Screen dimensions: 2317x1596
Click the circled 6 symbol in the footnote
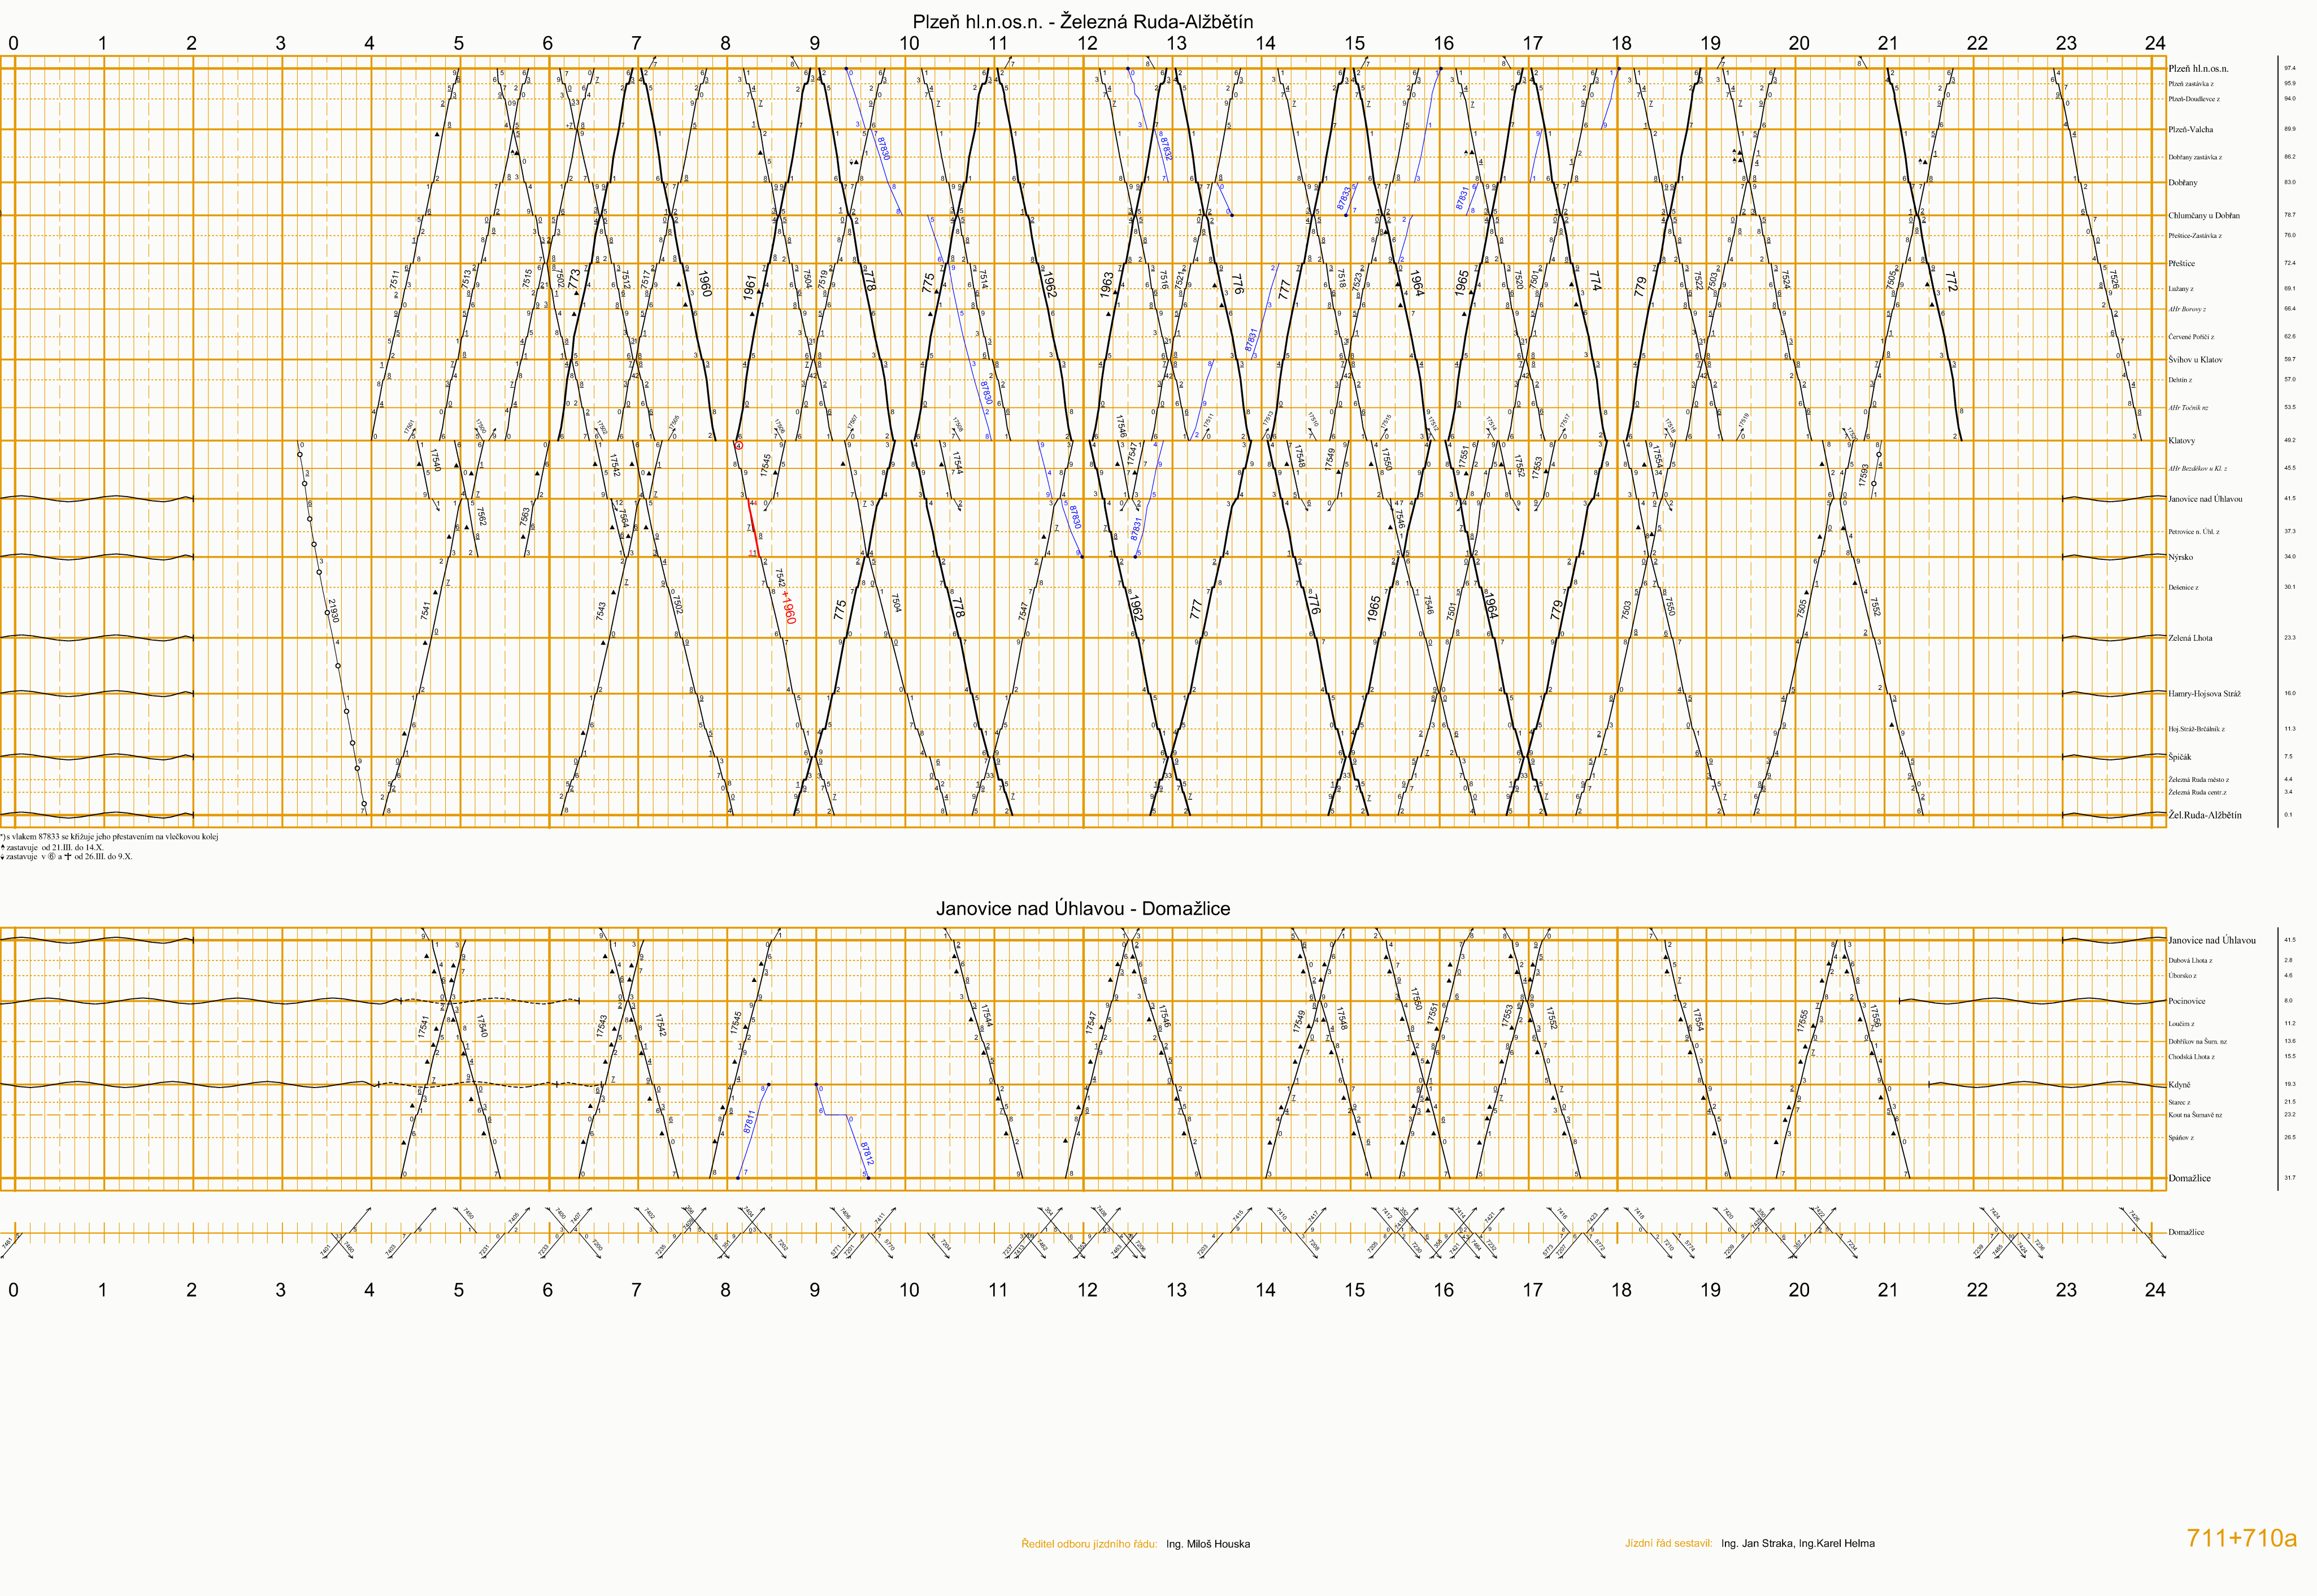pyautogui.click(x=51, y=857)
